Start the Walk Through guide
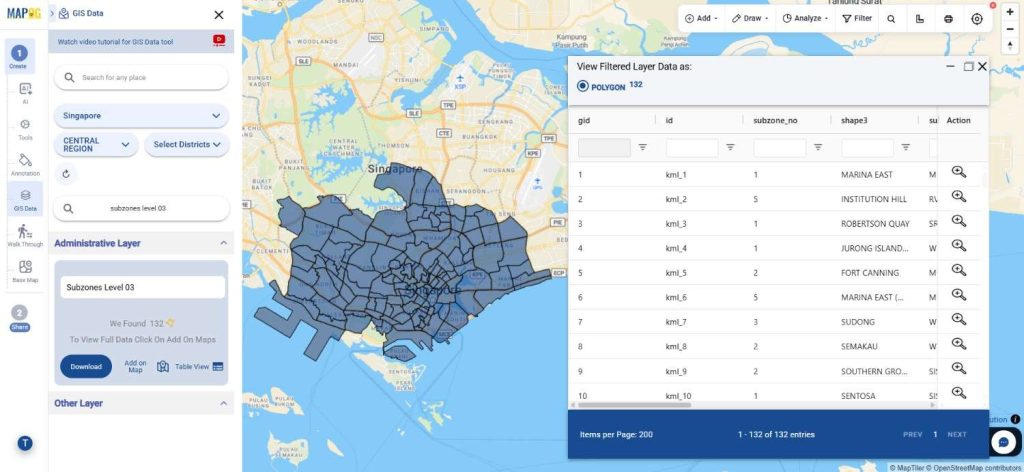The width and height of the screenshot is (1024, 472). point(25,236)
